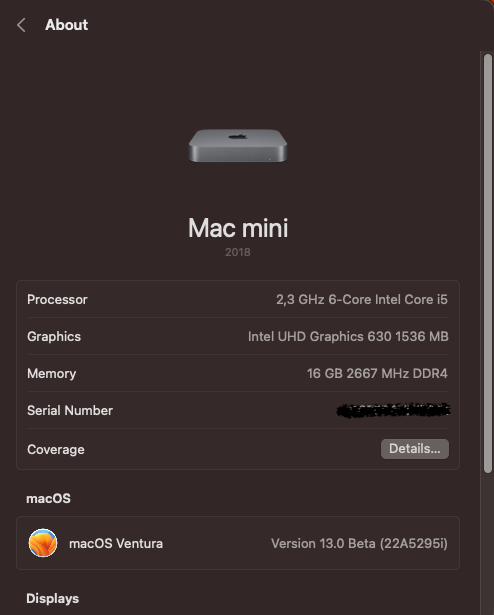Click the vertical scrollbar thumb
The image size is (494, 615).
click(x=488, y=263)
